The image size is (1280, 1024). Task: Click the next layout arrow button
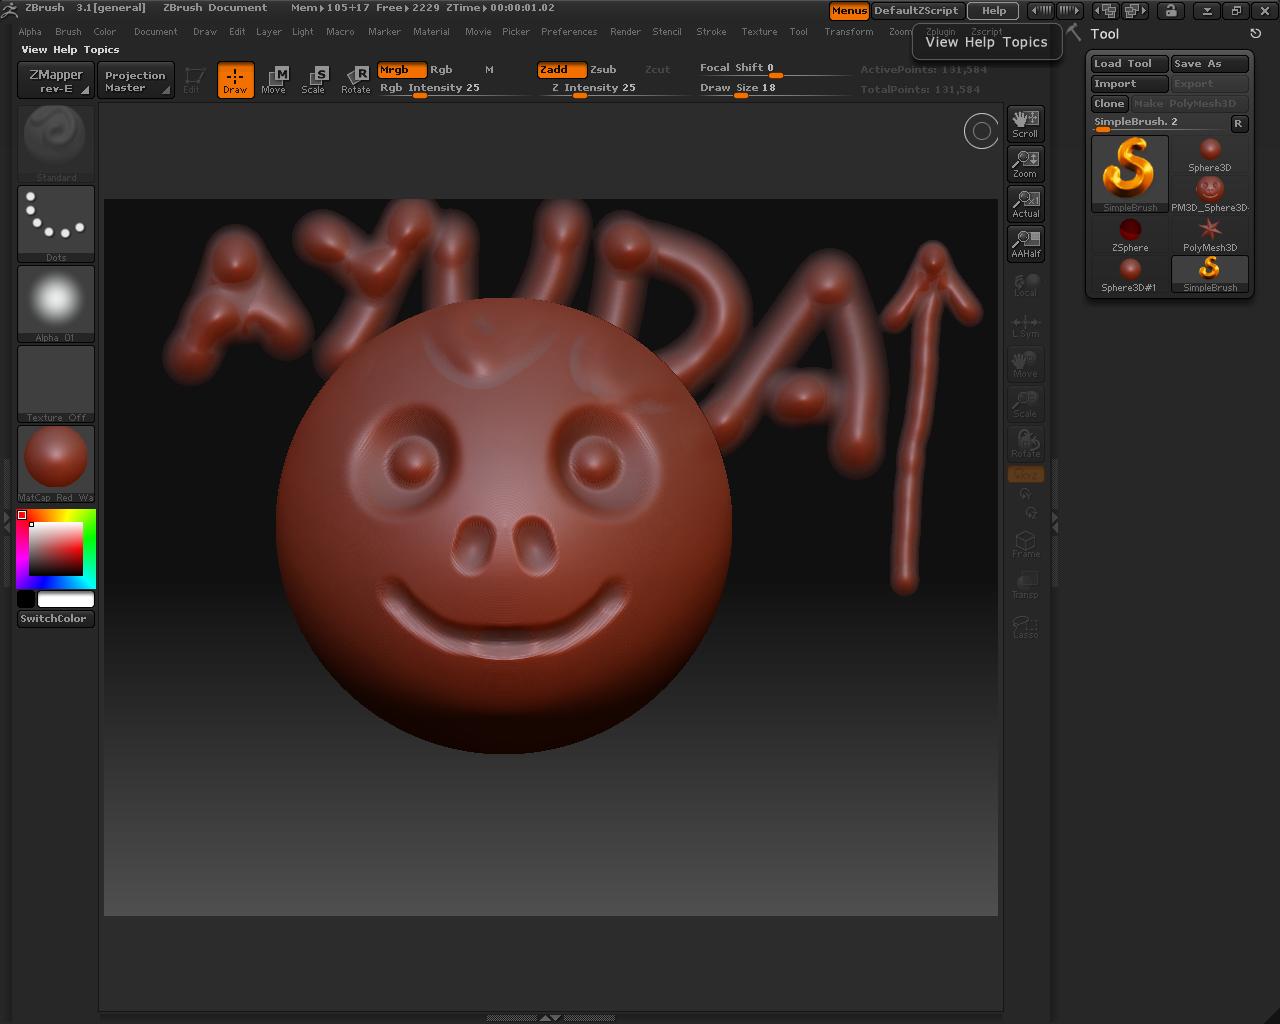click(1135, 11)
